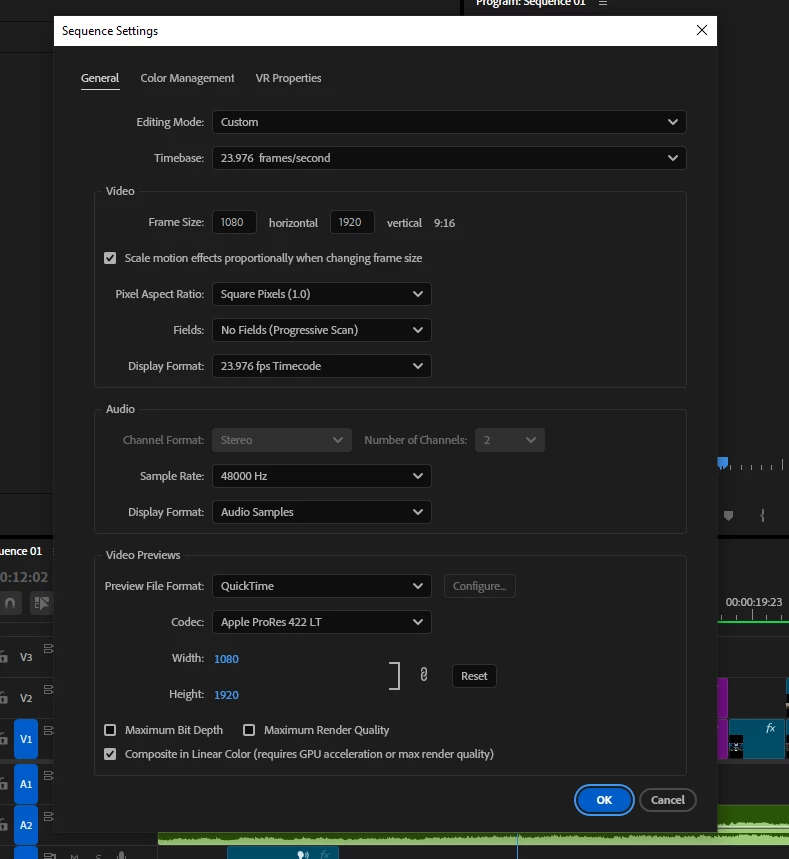
Task: Click Frame Size vertical field 1920
Action: coord(352,222)
